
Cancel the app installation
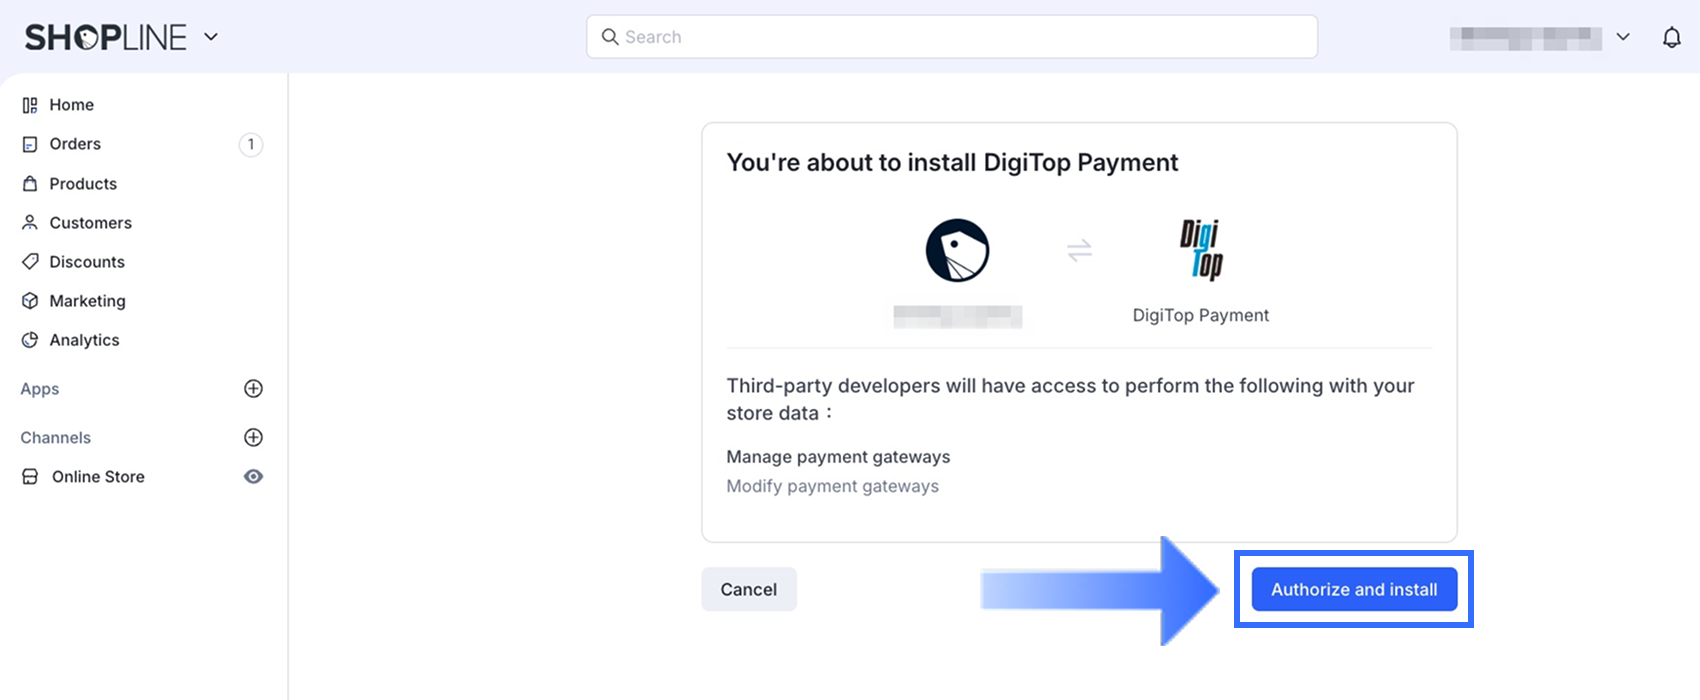(x=749, y=590)
